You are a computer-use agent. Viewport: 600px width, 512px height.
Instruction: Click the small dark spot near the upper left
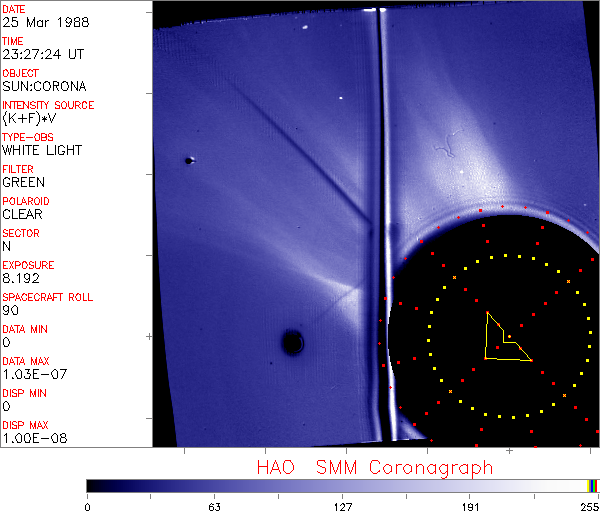pyautogui.click(x=189, y=159)
